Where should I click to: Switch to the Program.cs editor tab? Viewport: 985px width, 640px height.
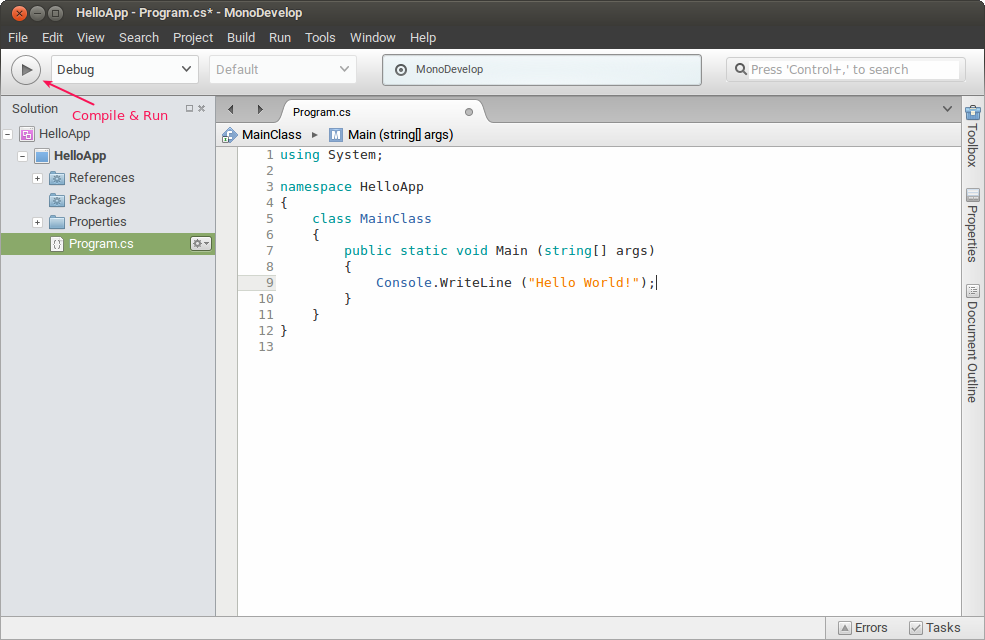click(x=323, y=110)
